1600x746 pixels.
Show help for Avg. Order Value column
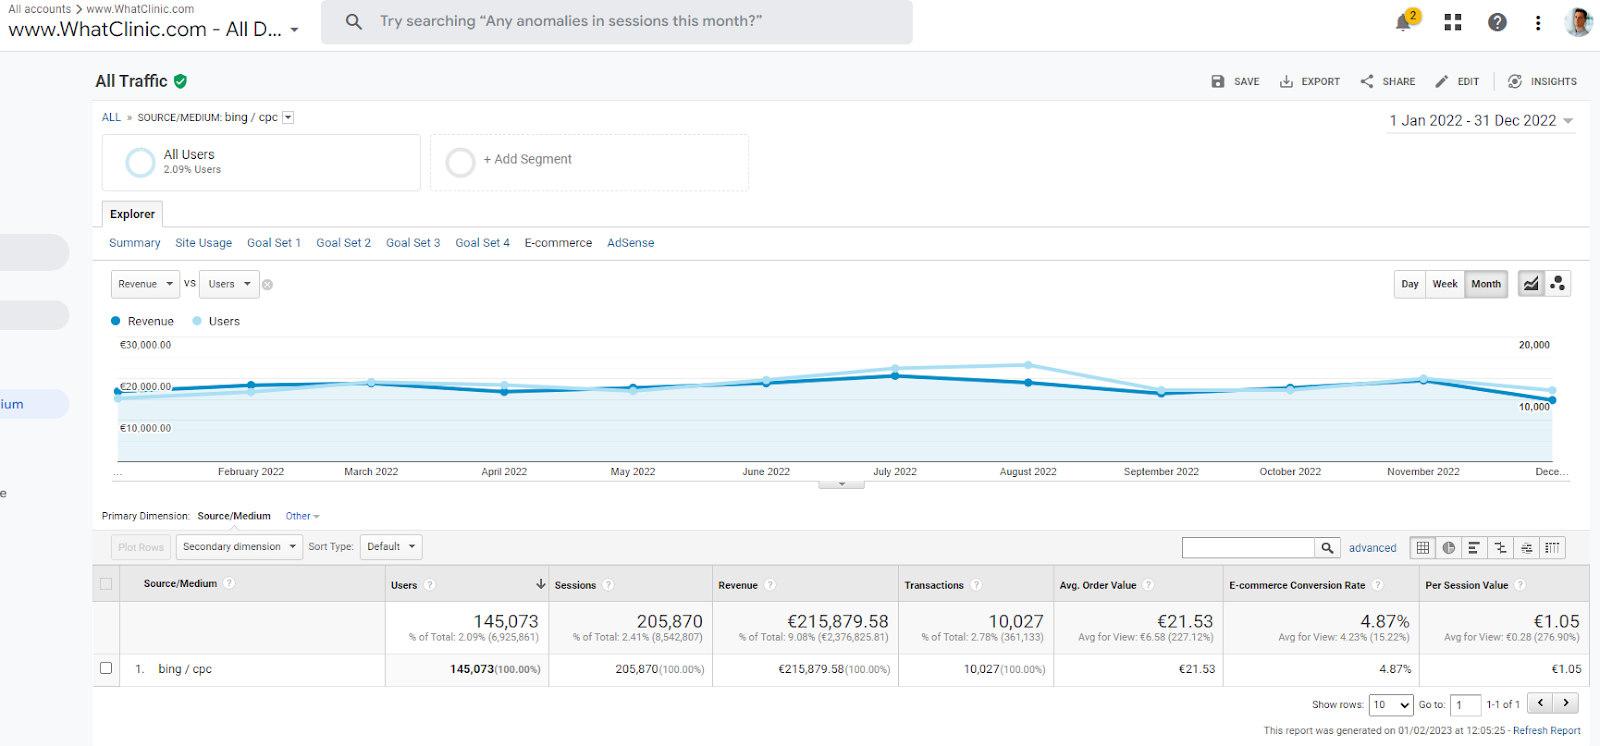coord(1148,585)
